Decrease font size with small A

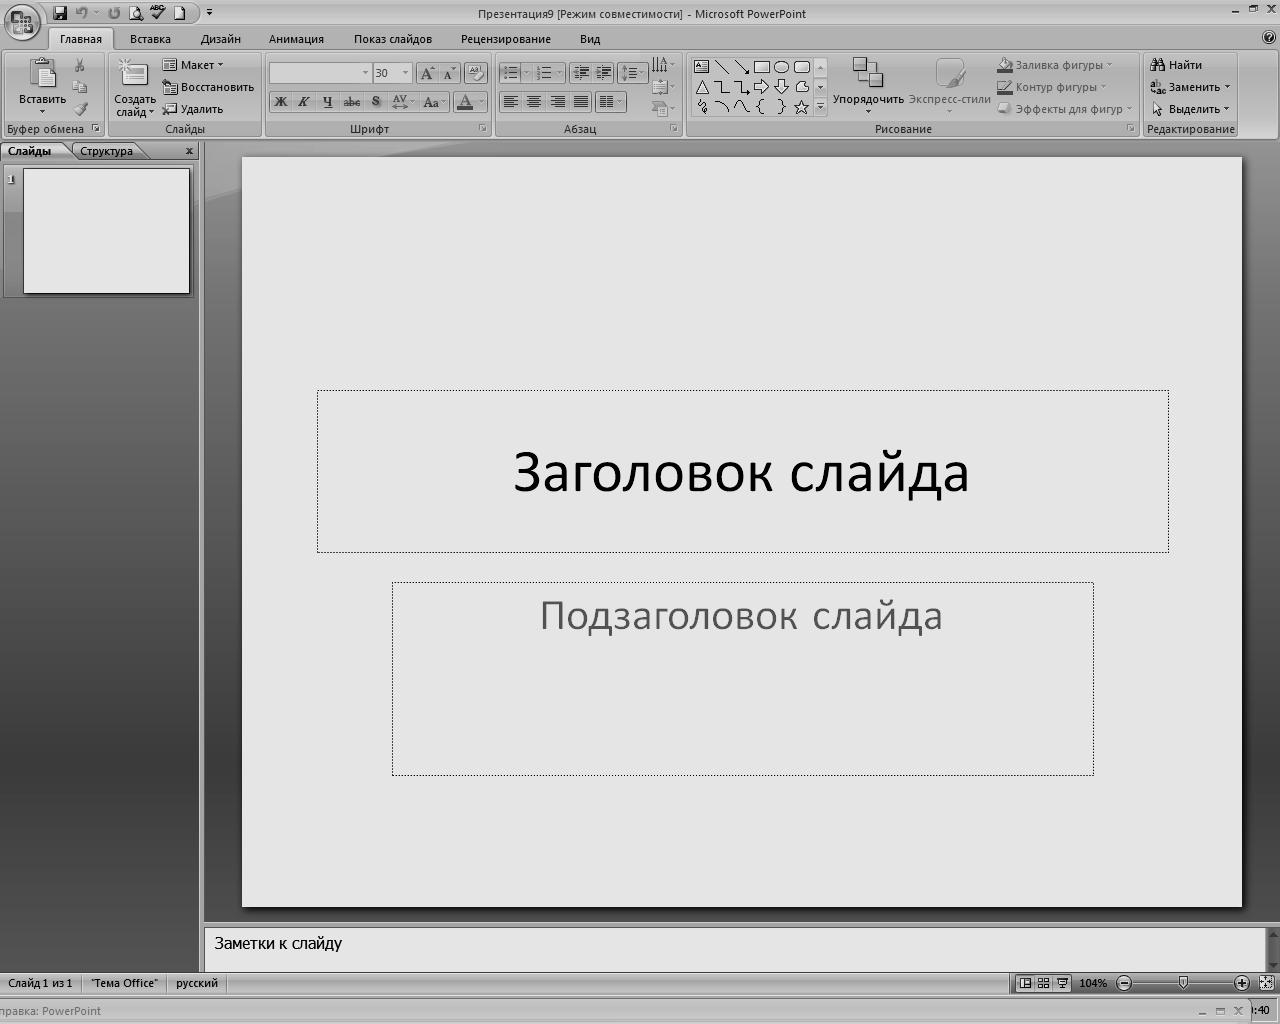[449, 73]
